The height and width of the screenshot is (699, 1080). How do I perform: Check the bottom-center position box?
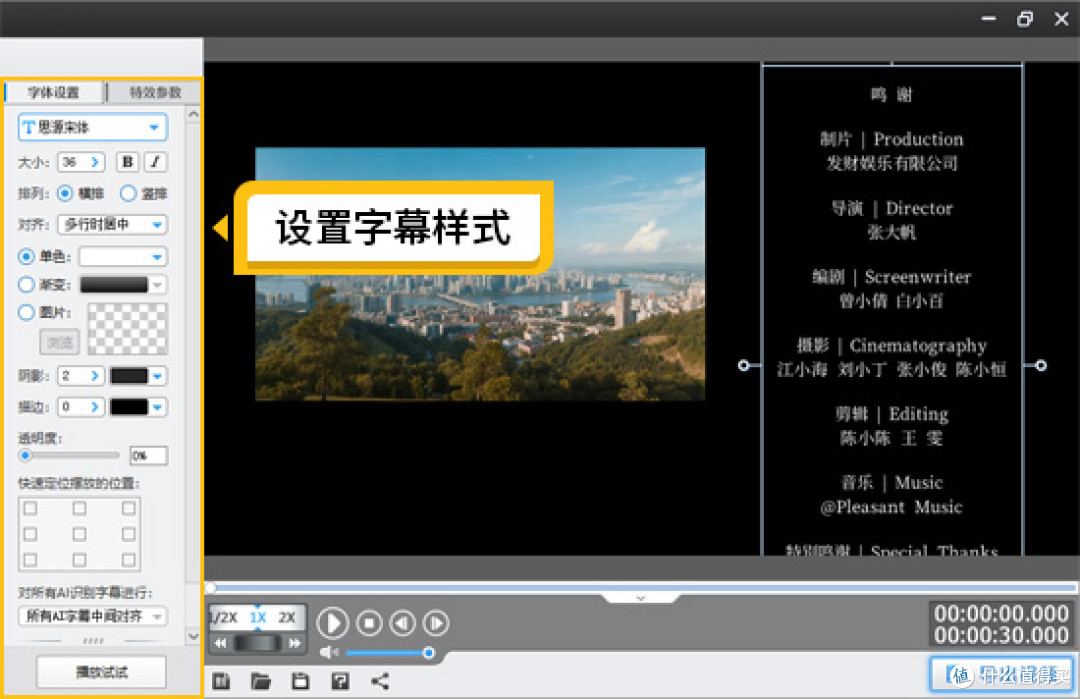coord(79,560)
